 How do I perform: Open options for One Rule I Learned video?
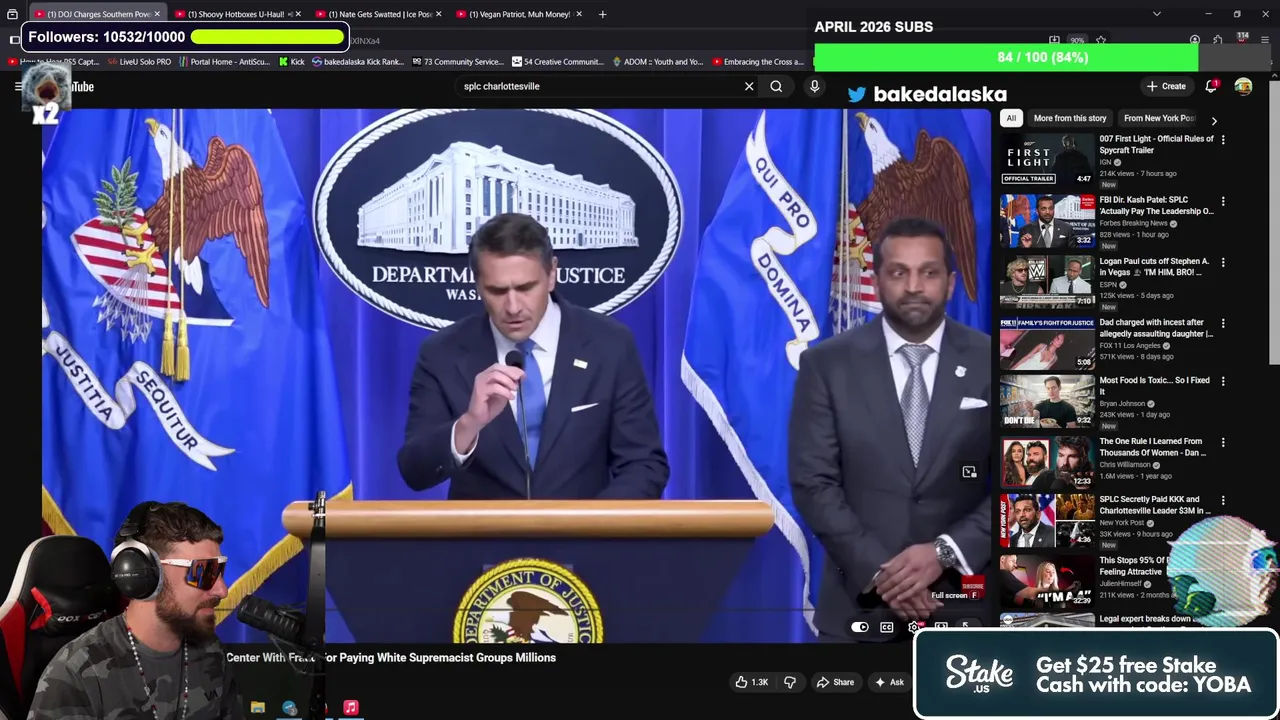point(1223,442)
